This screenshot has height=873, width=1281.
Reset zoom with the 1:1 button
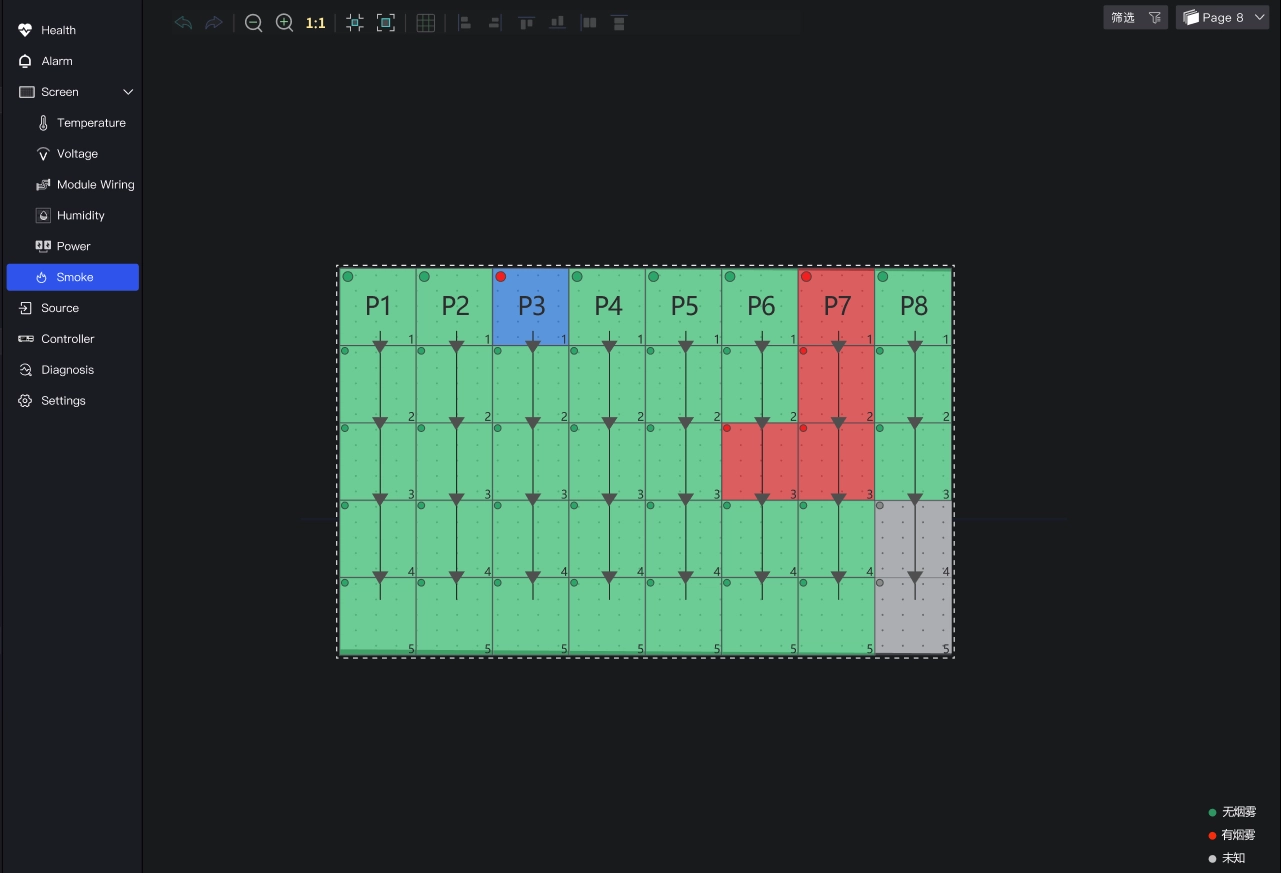tap(315, 23)
